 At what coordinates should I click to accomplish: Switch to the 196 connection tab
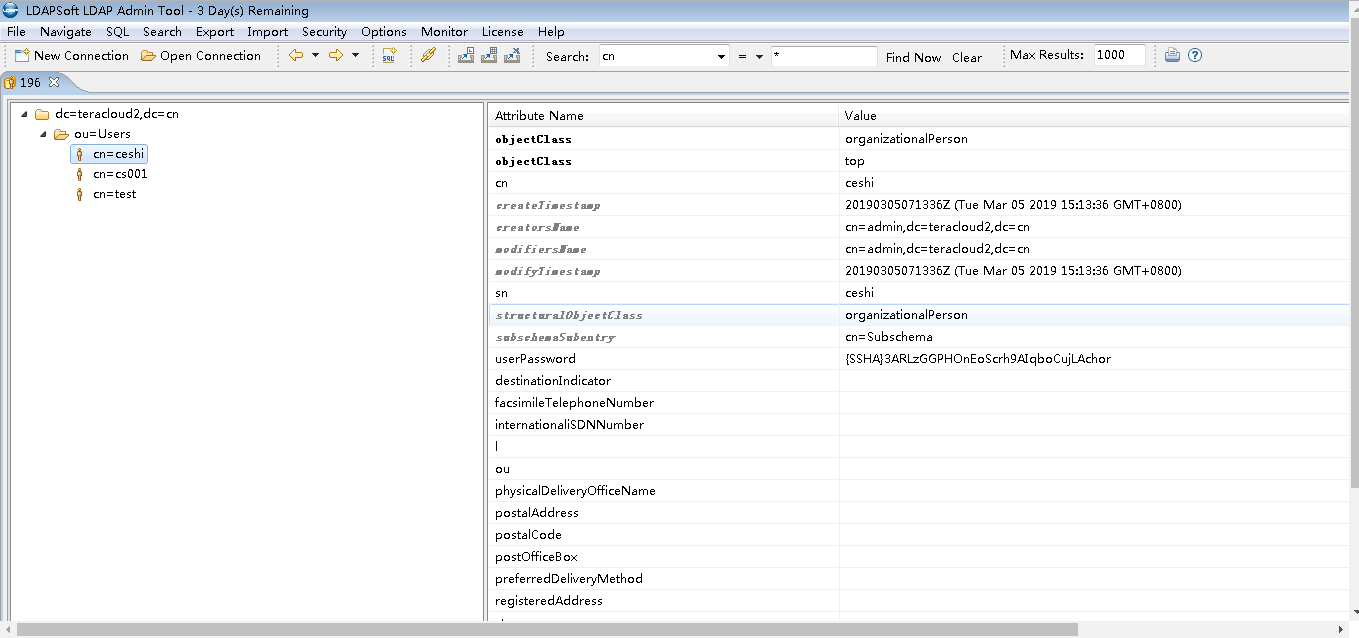tap(30, 83)
